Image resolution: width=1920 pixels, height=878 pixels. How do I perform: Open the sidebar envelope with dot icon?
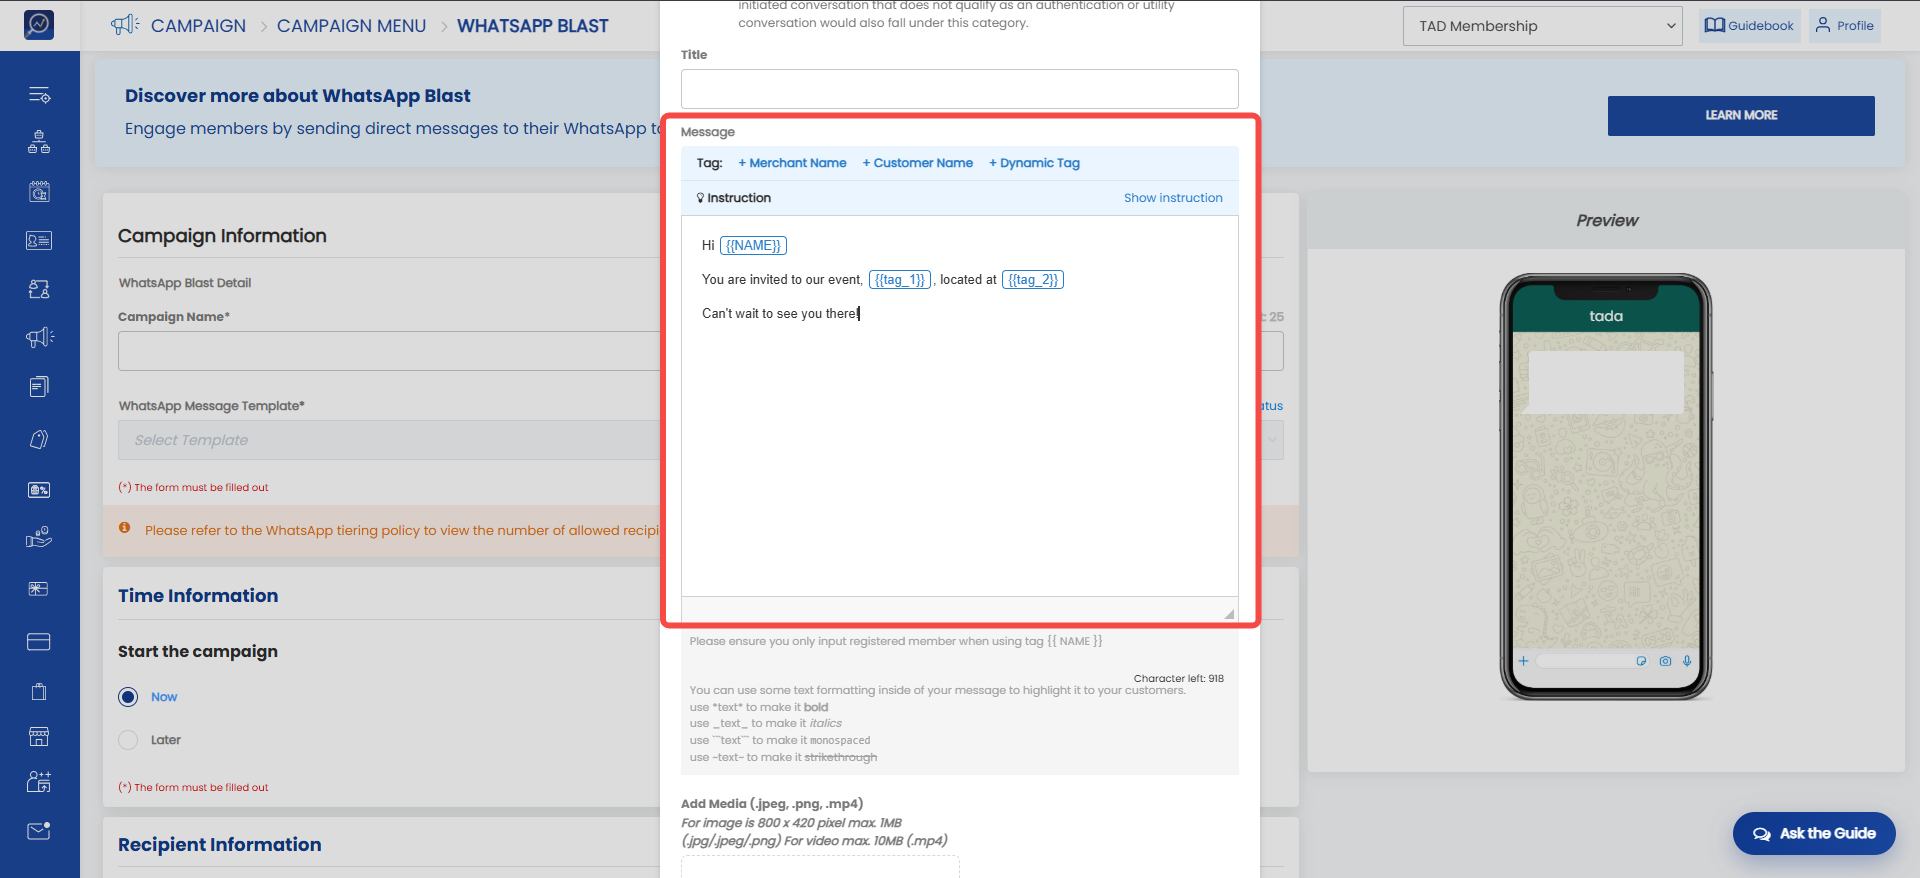point(39,831)
